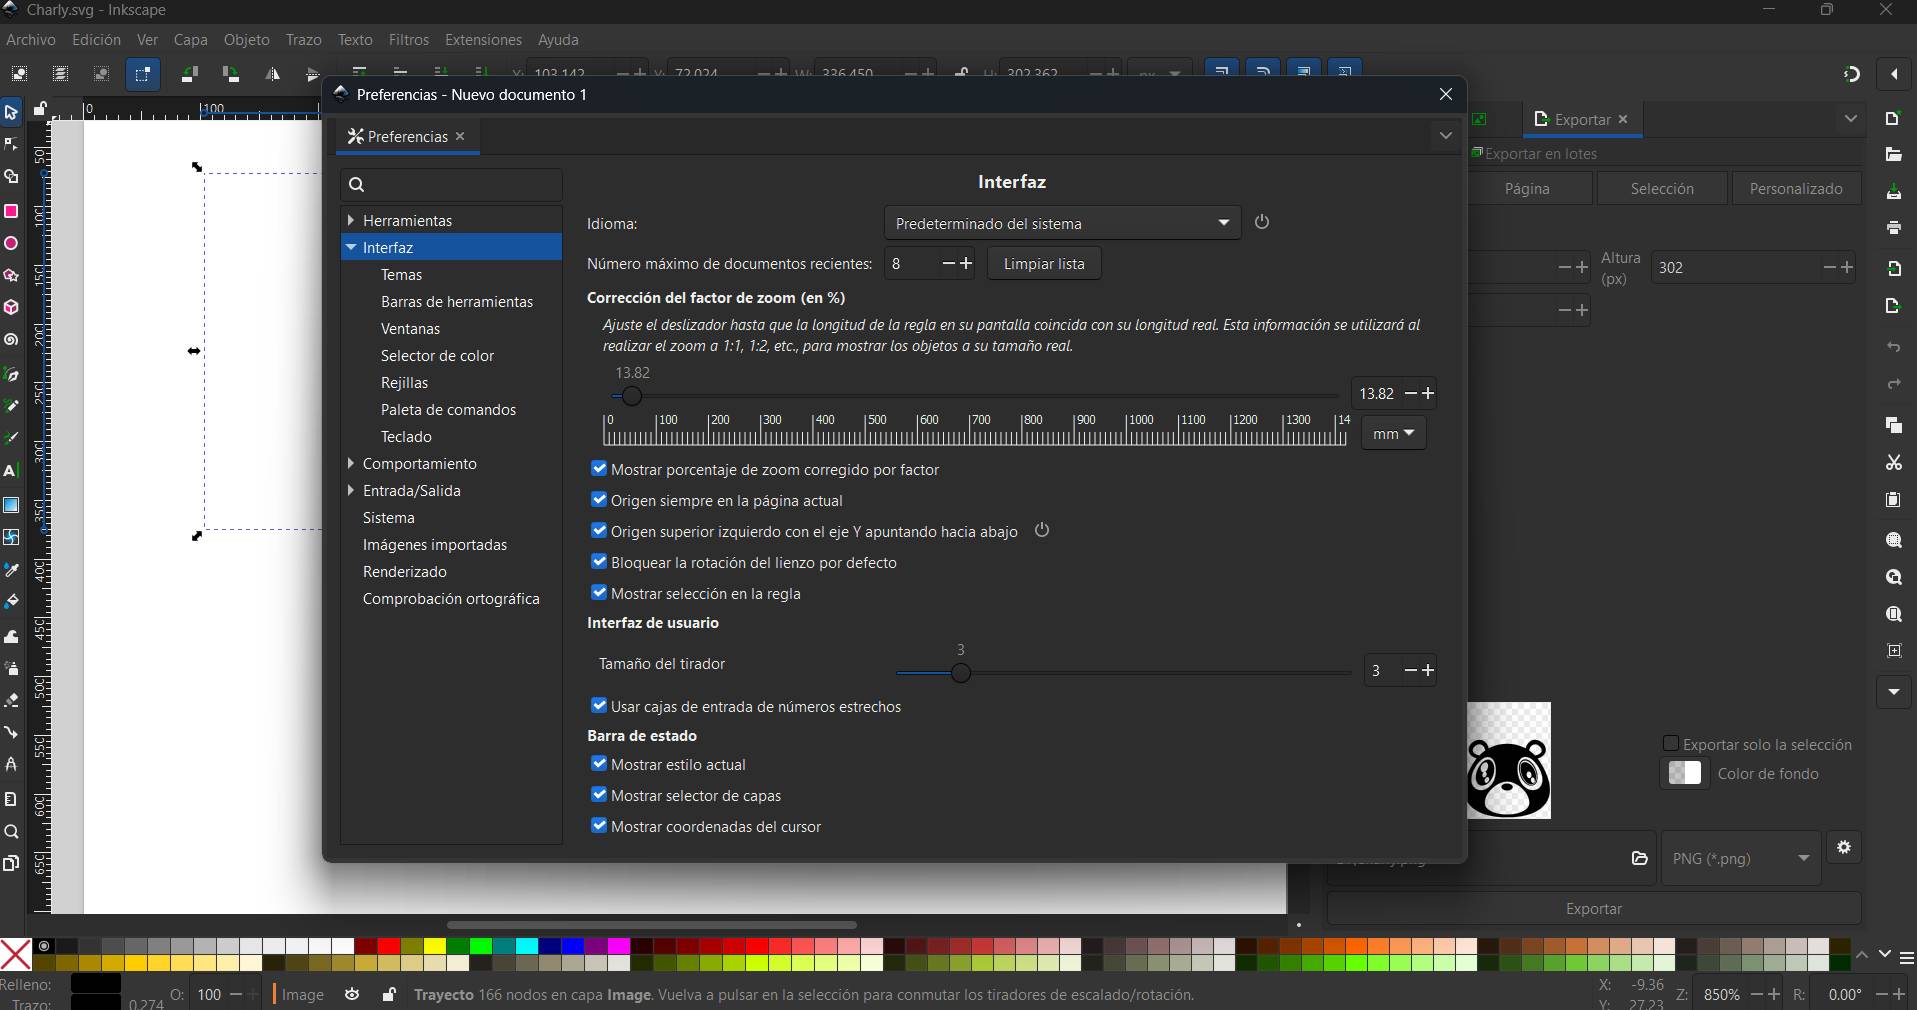Image resolution: width=1917 pixels, height=1010 pixels.
Task: Select the Connector tool
Action: (x=11, y=732)
